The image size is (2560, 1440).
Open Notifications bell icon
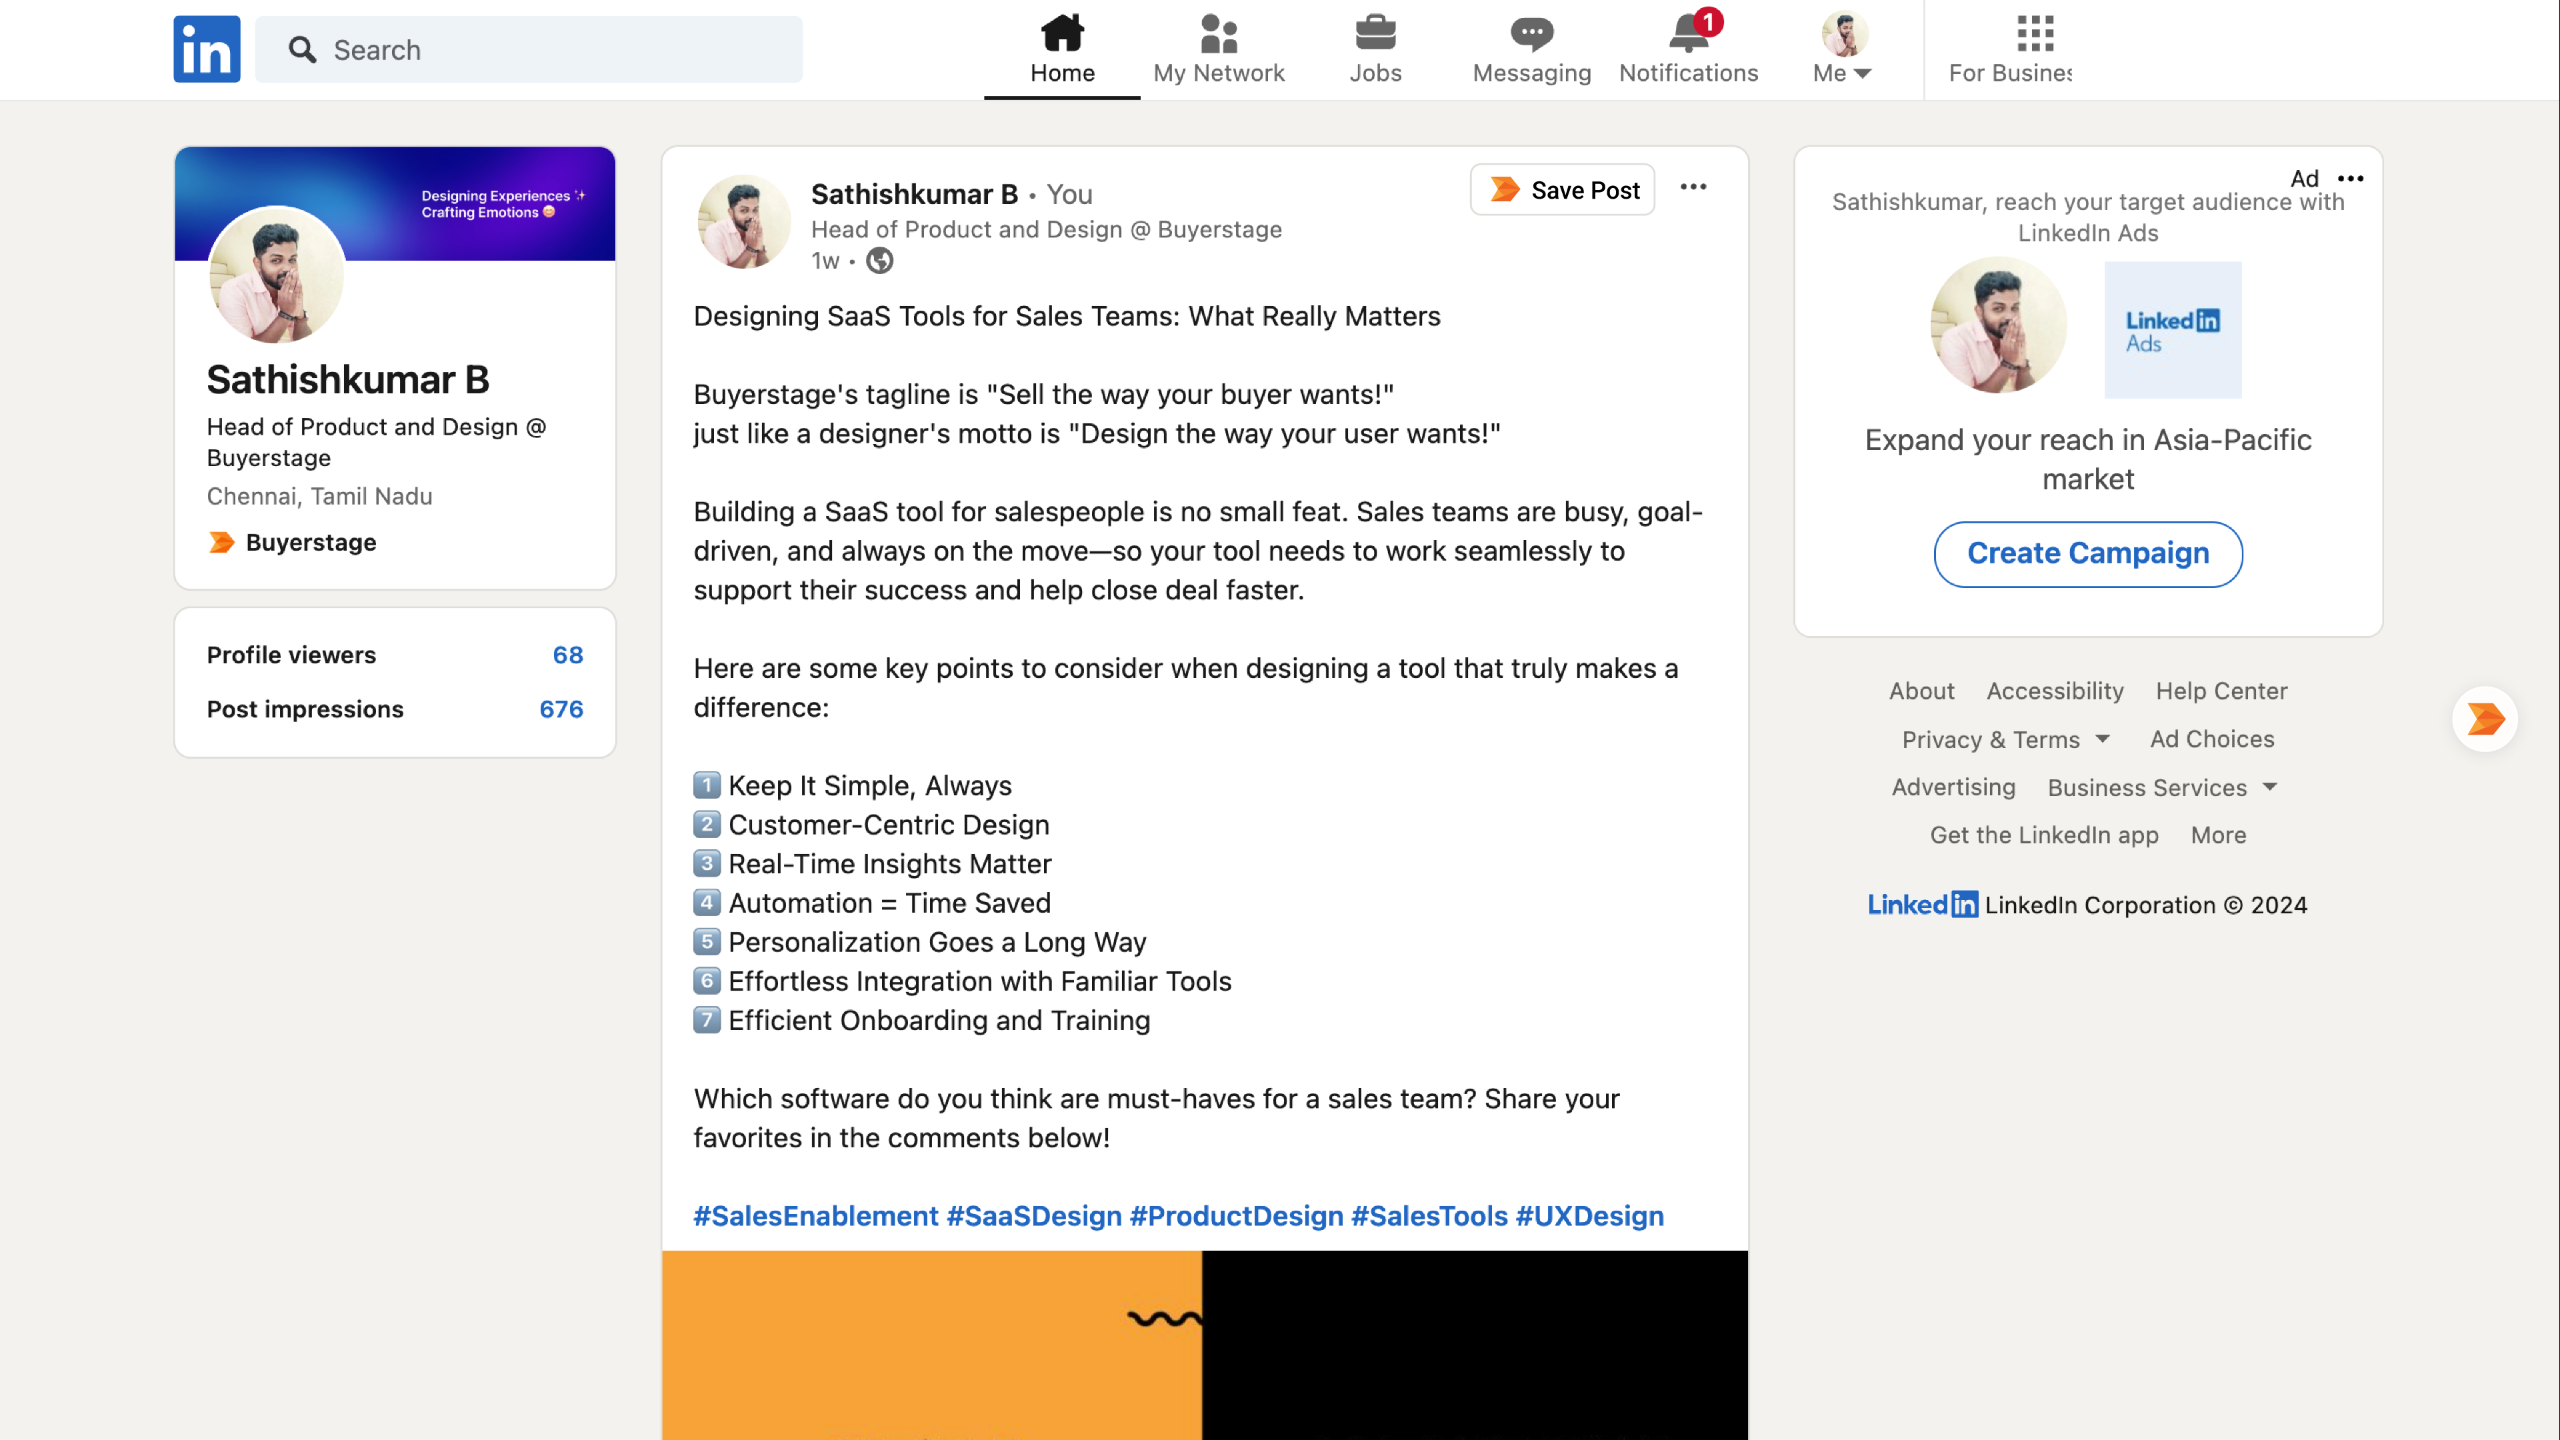1688,34
